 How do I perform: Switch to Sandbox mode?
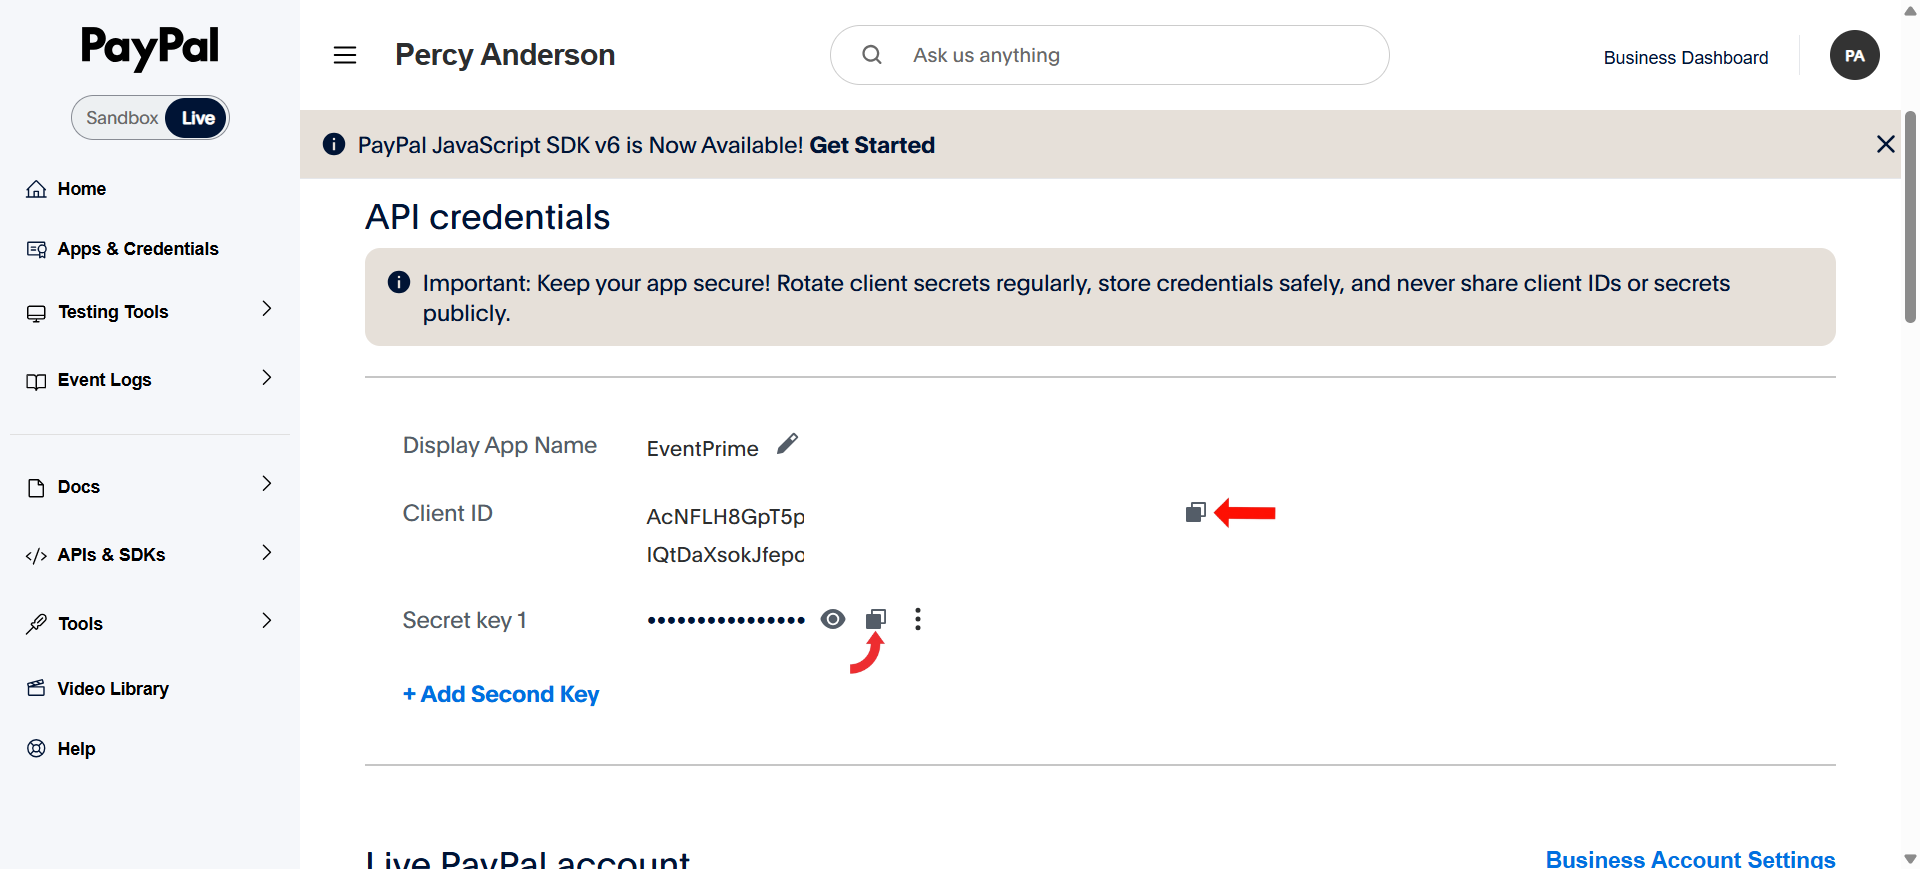121,118
